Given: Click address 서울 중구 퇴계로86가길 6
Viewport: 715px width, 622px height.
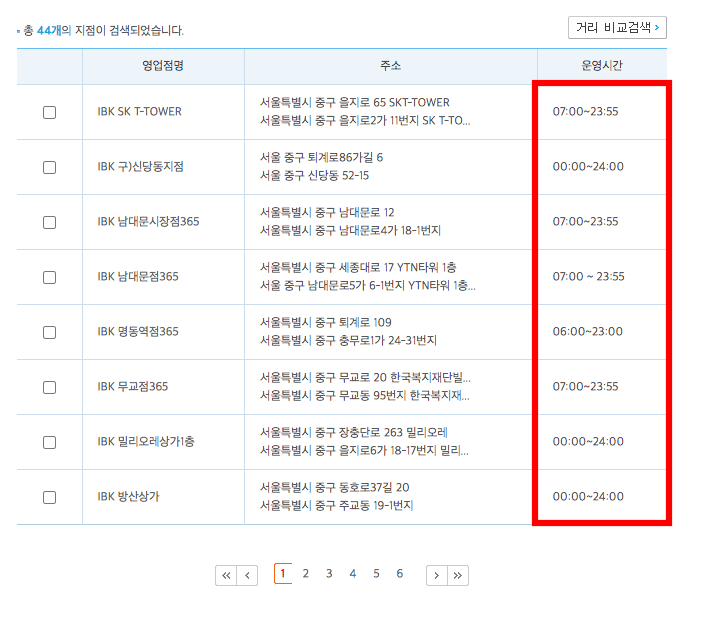Looking at the screenshot, I should coord(321,158).
